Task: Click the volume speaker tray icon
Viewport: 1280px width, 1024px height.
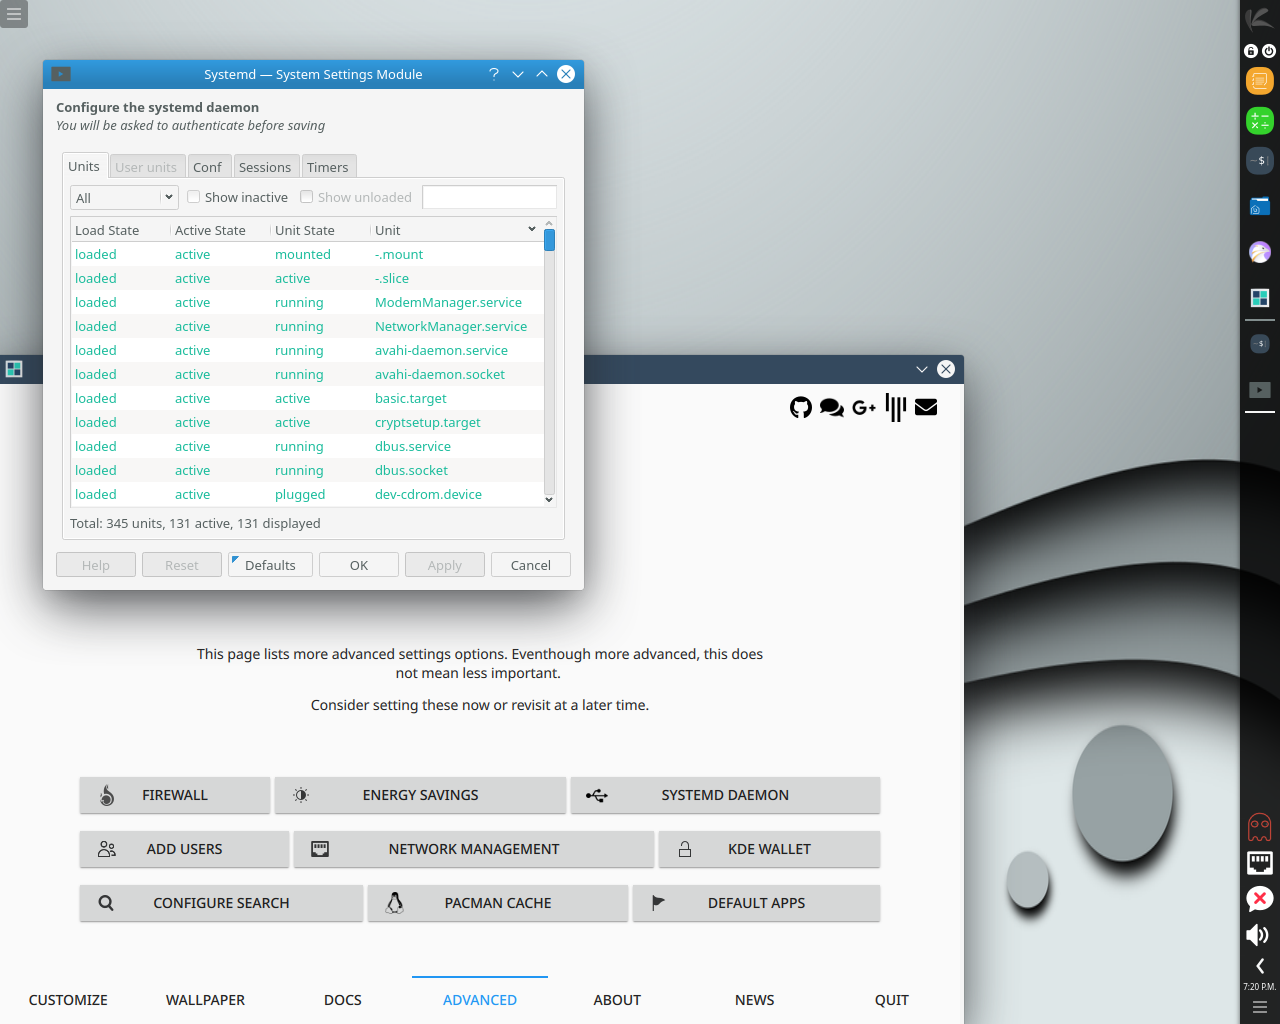Action: pos(1258,935)
